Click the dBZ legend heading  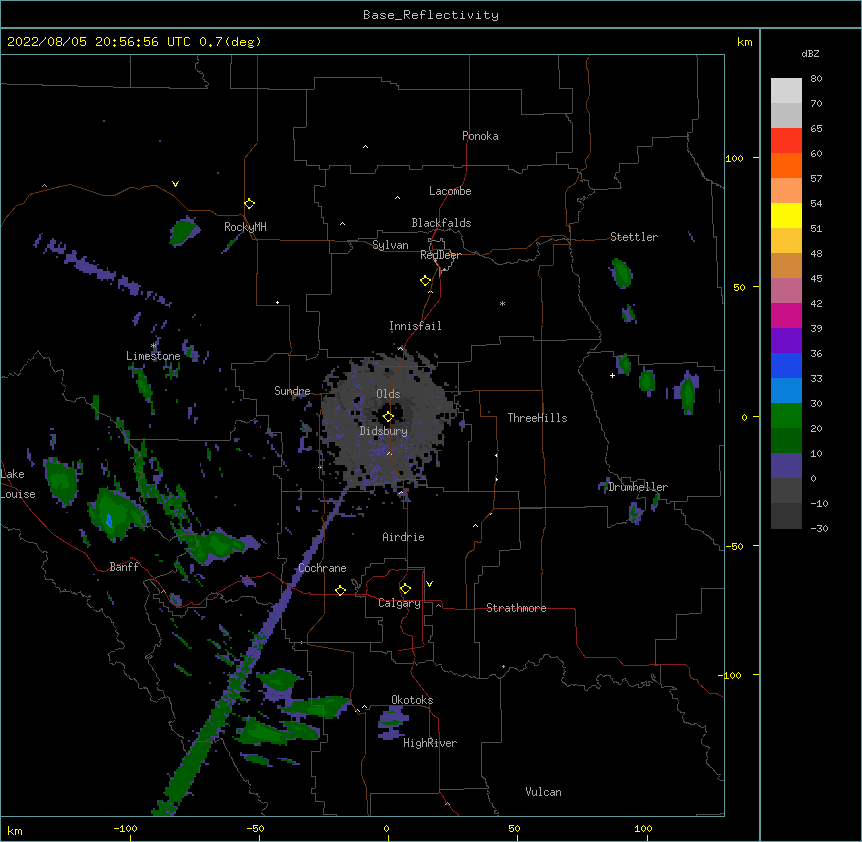pyautogui.click(x=810, y=53)
